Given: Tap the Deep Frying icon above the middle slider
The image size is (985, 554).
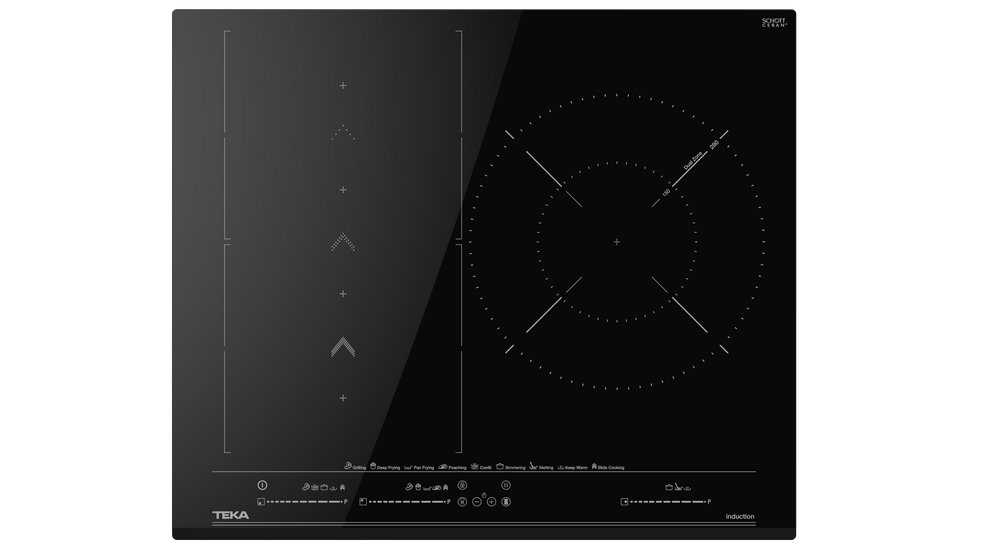Looking at the screenshot, I should (x=418, y=487).
